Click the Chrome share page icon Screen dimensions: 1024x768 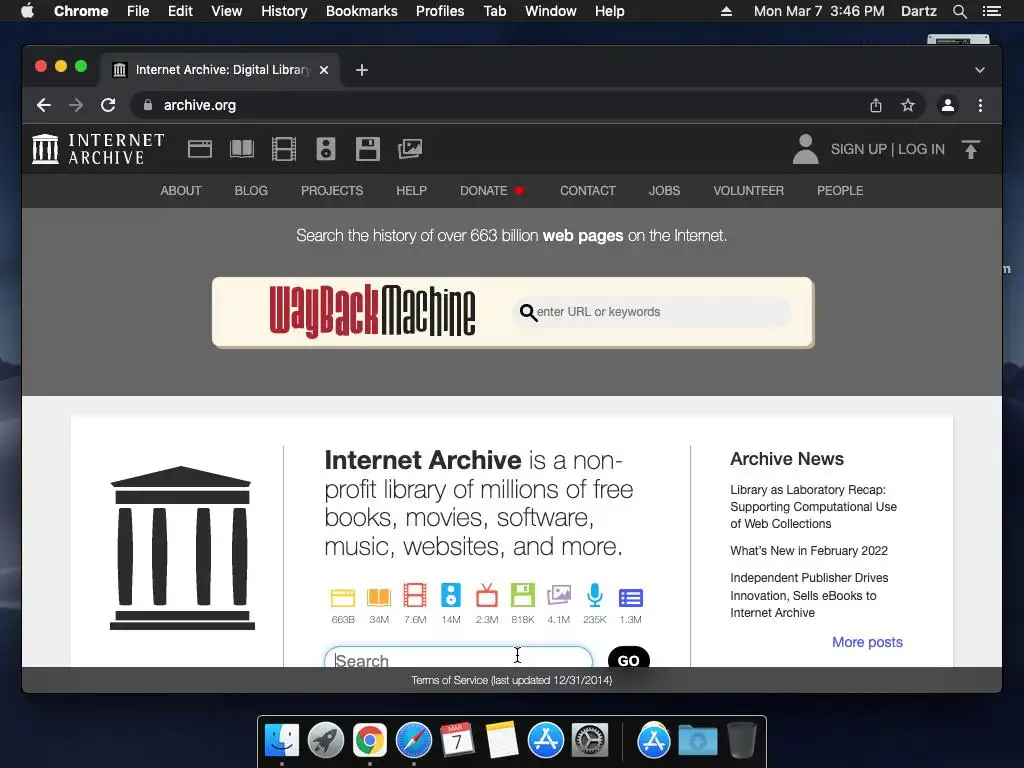[x=876, y=105]
